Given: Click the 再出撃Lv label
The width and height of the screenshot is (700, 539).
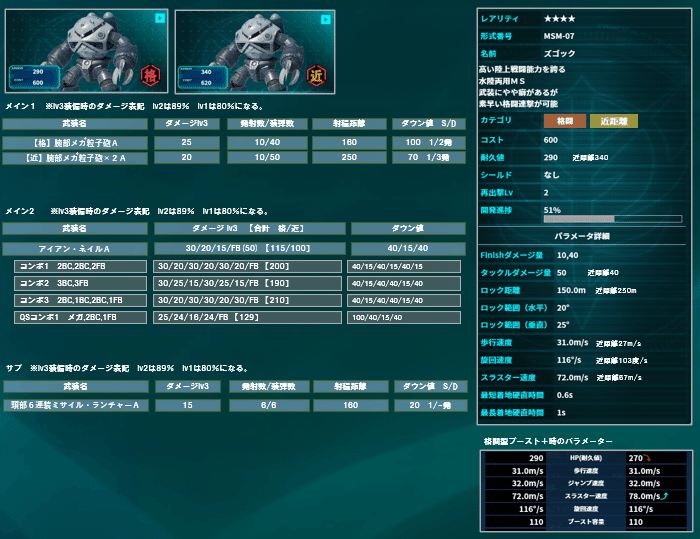Looking at the screenshot, I should tap(496, 192).
